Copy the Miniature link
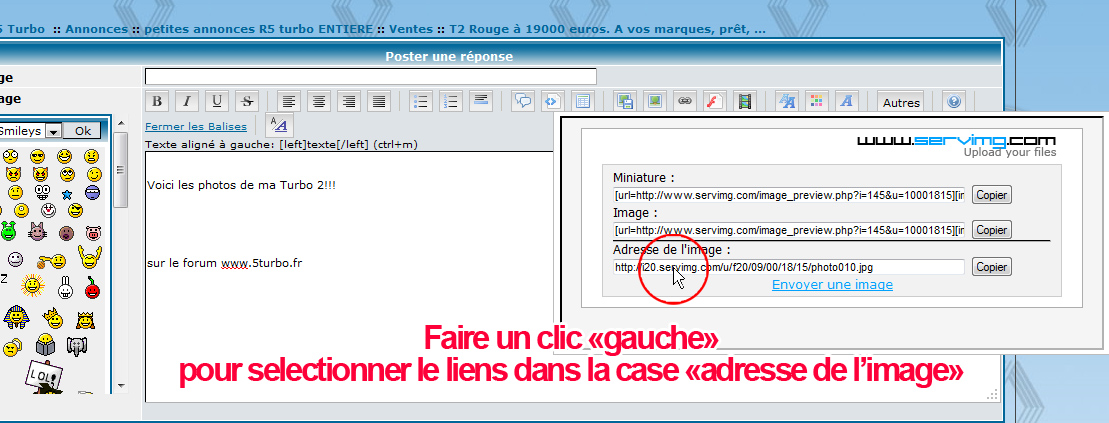The image size is (1109, 423). 991,195
